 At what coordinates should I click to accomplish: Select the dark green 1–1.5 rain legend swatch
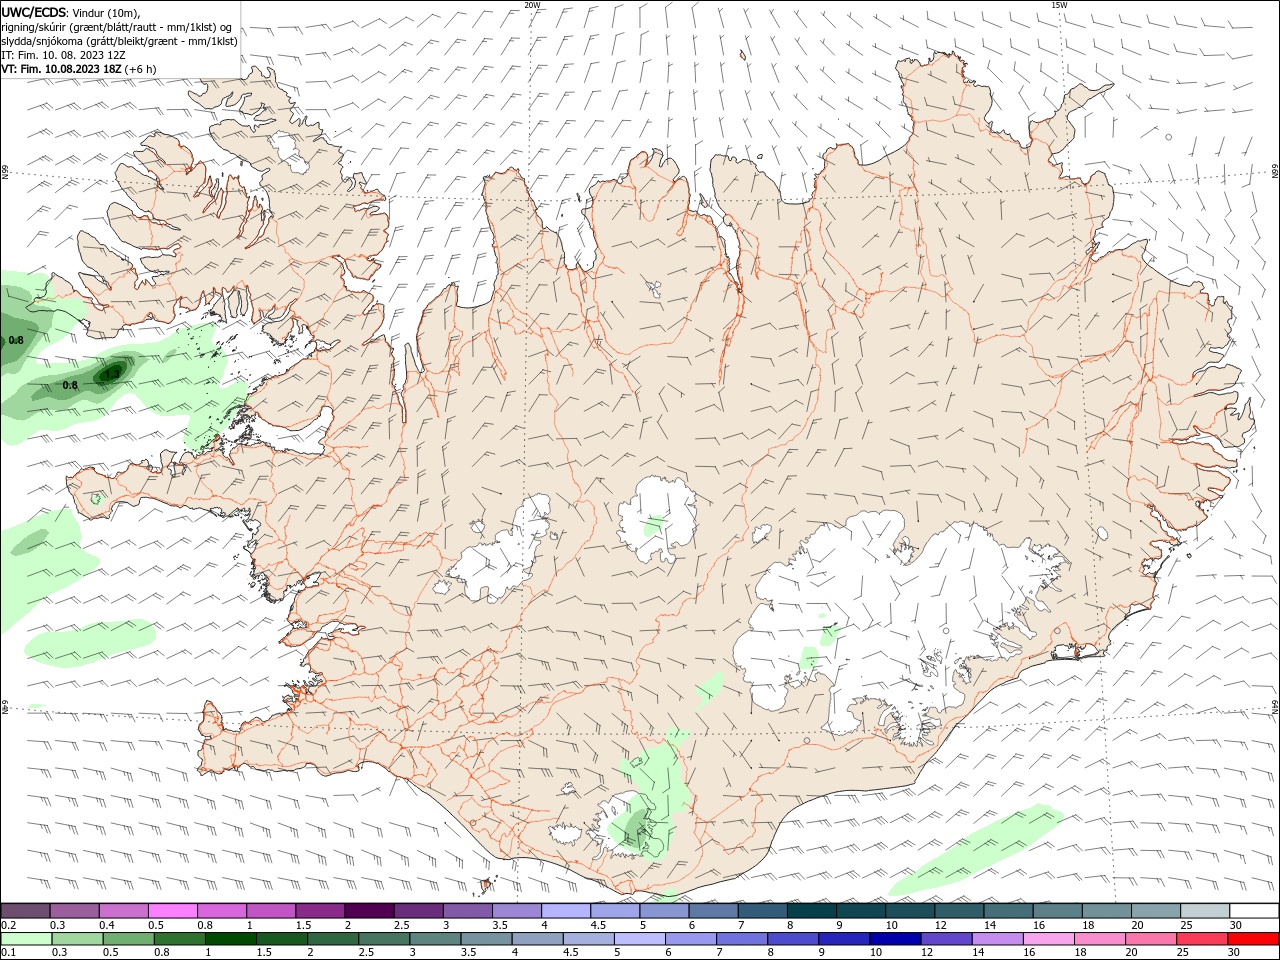(231, 939)
